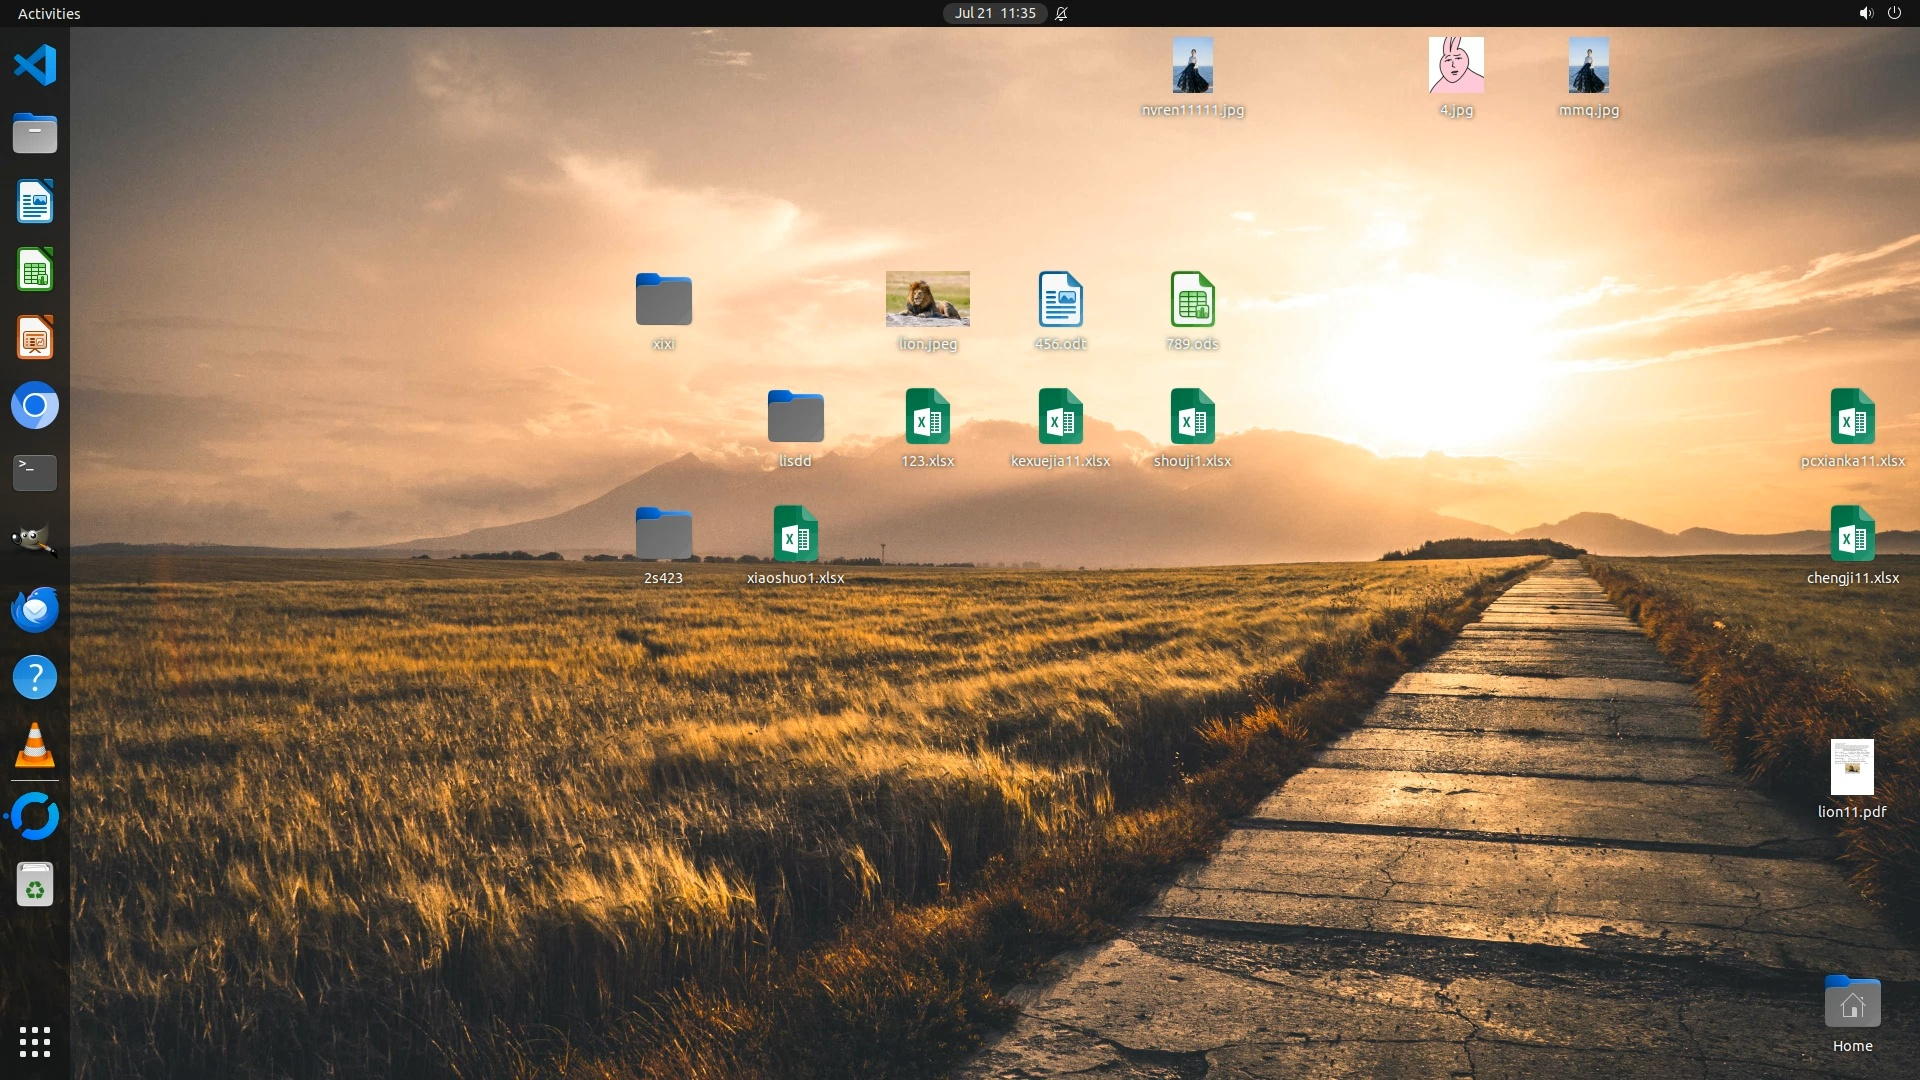Screen dimensions: 1920x1080
Task: Select the Home folder on the desktop
Action: 1852,1003
